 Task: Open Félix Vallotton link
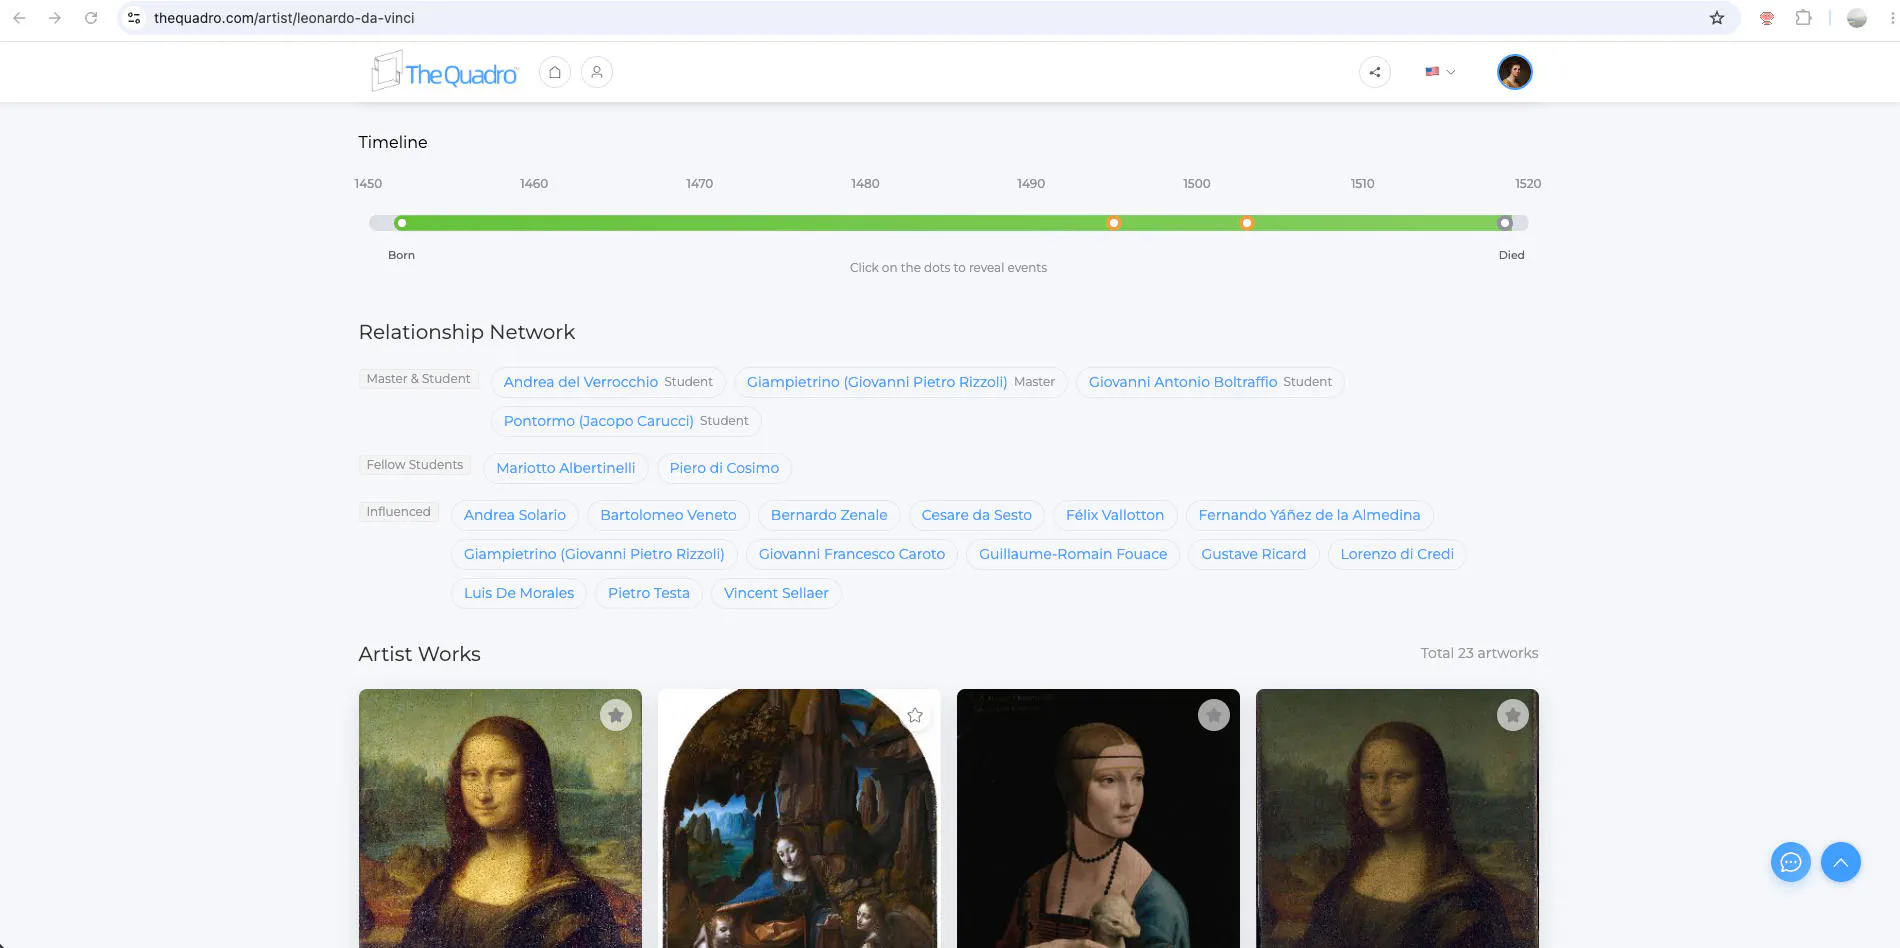tap(1115, 515)
